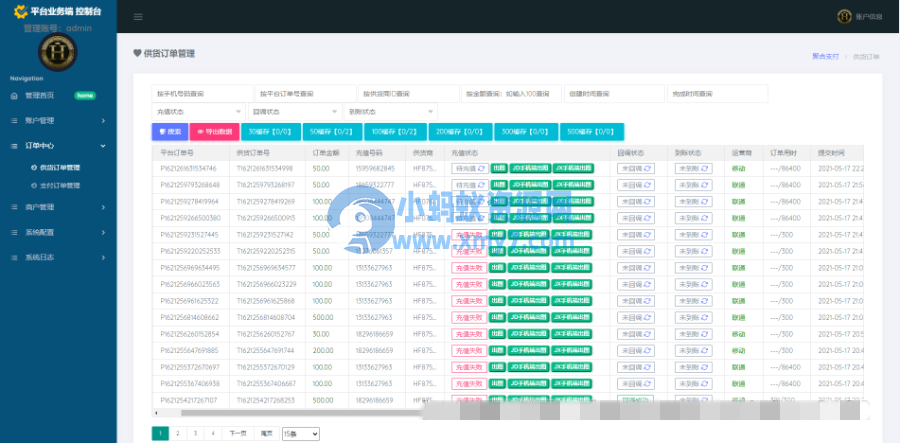
Task: Toggle the hamburger sidebar menu icon
Action: point(138,17)
